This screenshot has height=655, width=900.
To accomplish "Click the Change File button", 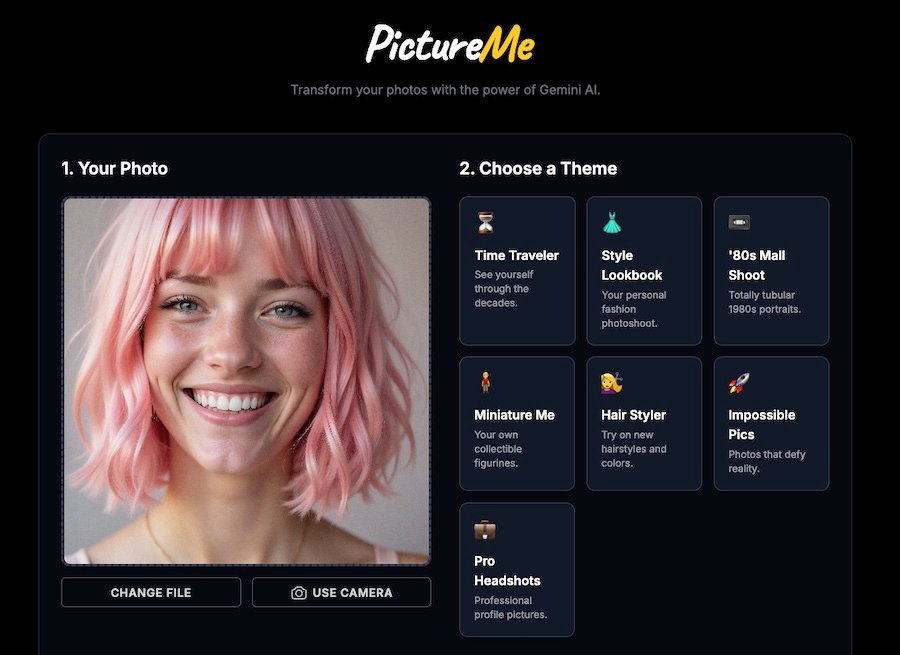I will [150, 592].
